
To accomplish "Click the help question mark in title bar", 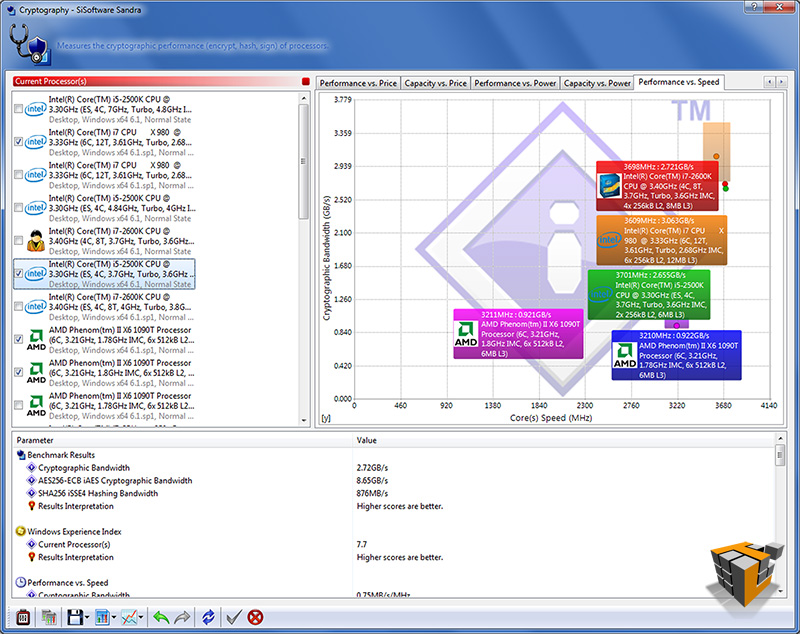I will 754,6.
